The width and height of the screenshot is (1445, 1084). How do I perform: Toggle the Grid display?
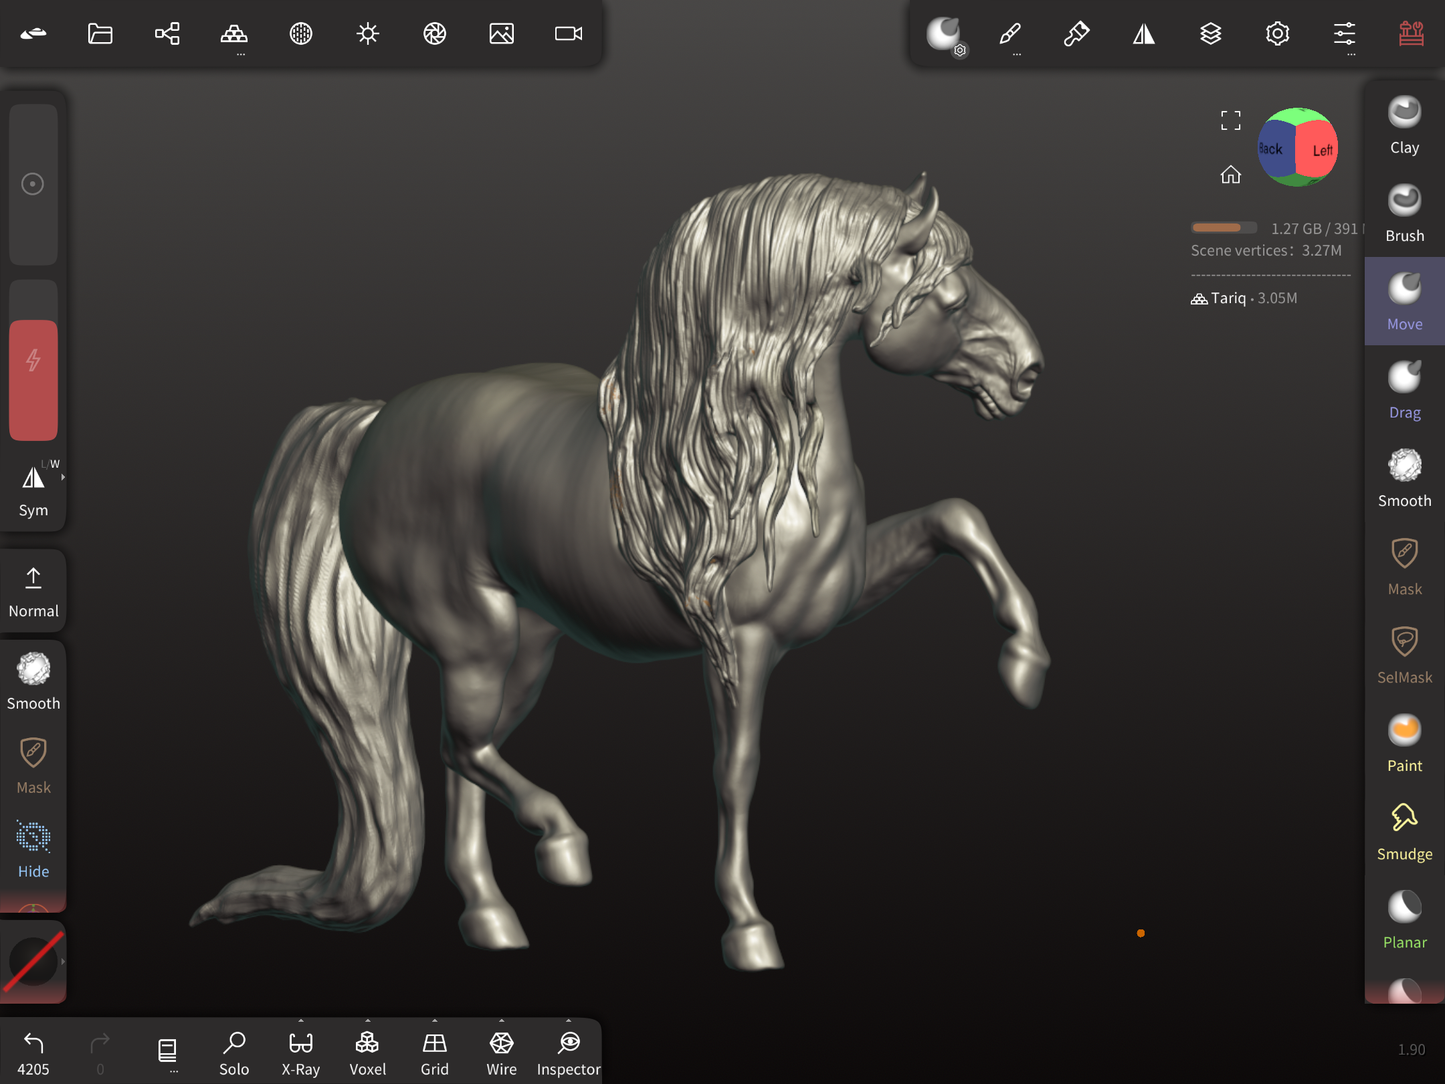pos(434,1053)
